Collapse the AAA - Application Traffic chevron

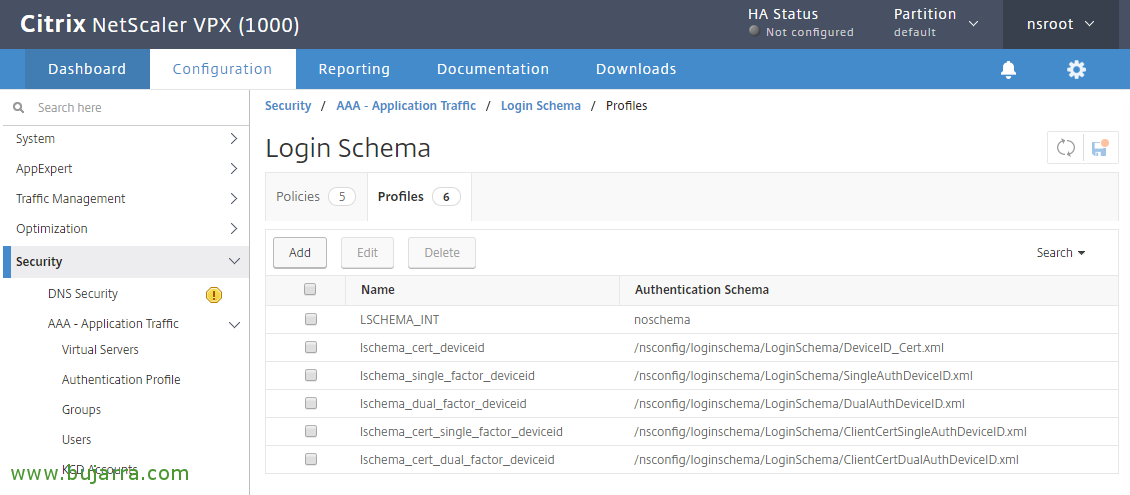click(x=234, y=324)
